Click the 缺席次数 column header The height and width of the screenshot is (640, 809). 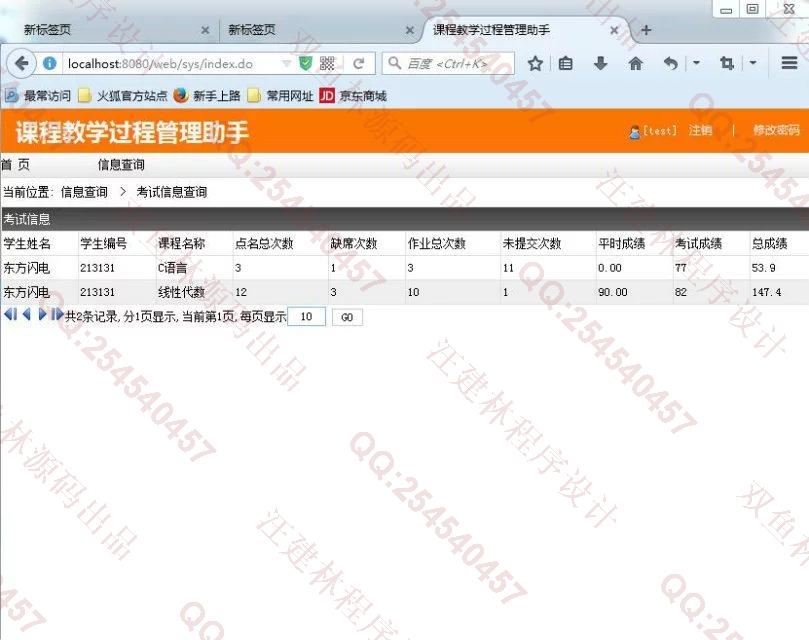(x=353, y=244)
